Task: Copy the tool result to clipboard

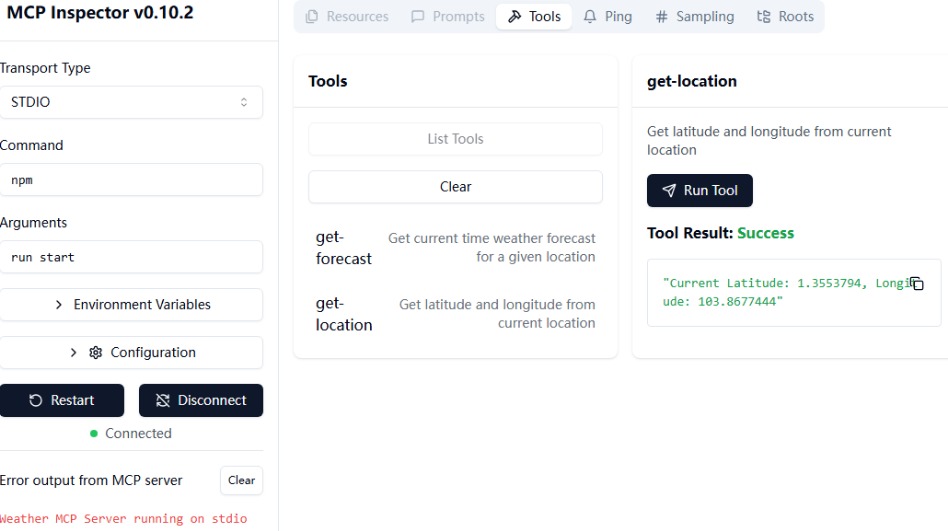Action: 916,284
